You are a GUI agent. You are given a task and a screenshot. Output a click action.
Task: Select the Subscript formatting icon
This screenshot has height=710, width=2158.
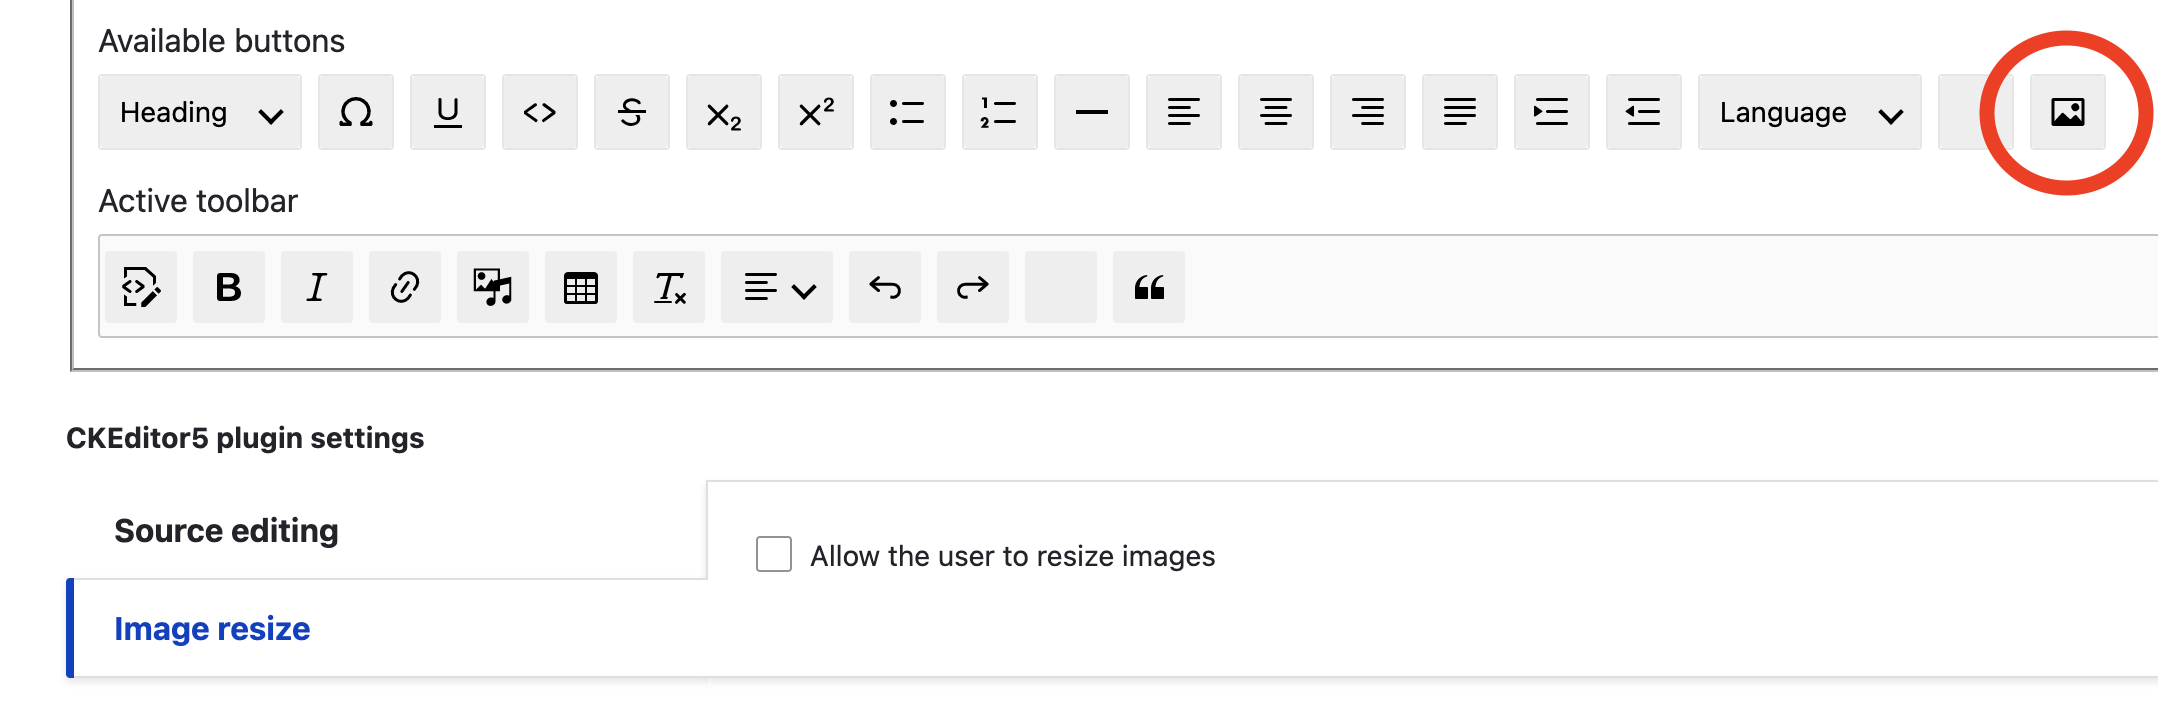coord(723,112)
